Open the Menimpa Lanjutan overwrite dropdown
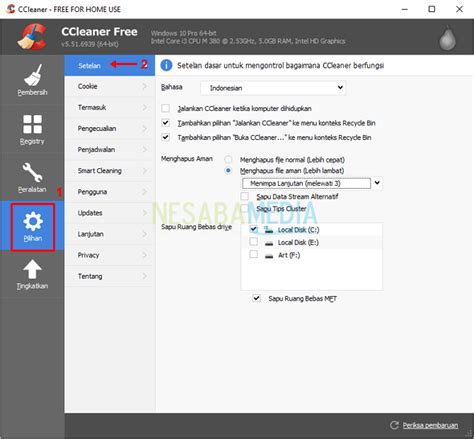The width and height of the screenshot is (474, 439). (312, 183)
